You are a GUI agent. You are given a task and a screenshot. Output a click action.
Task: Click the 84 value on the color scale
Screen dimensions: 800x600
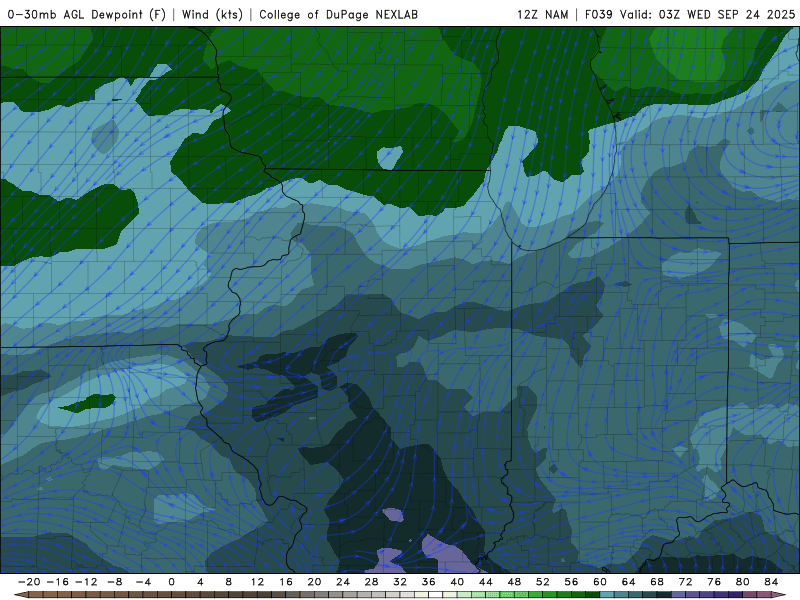771,582
